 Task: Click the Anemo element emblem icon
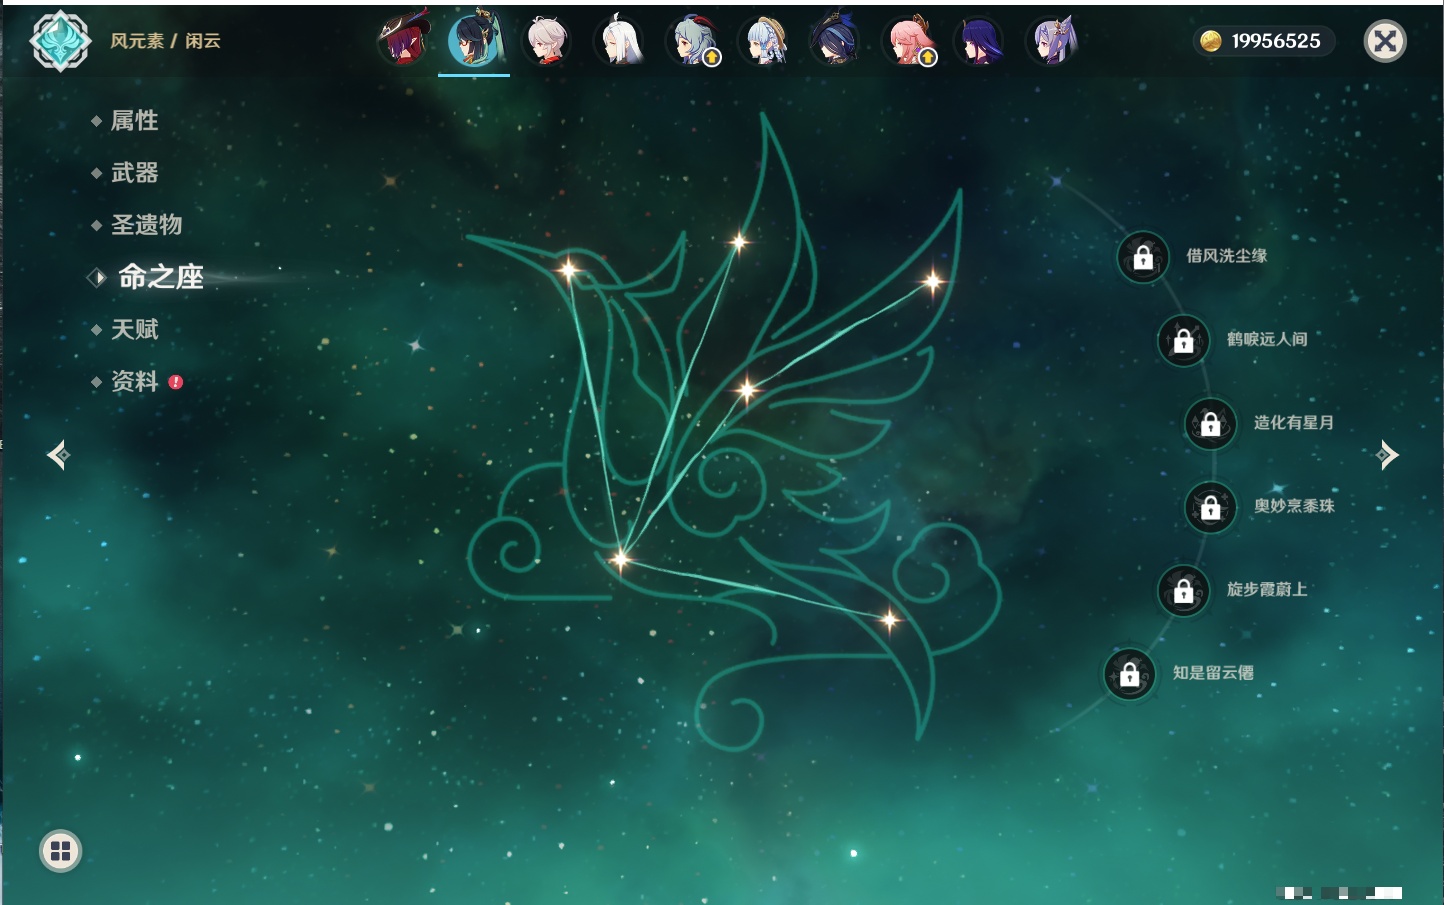[x=60, y=41]
